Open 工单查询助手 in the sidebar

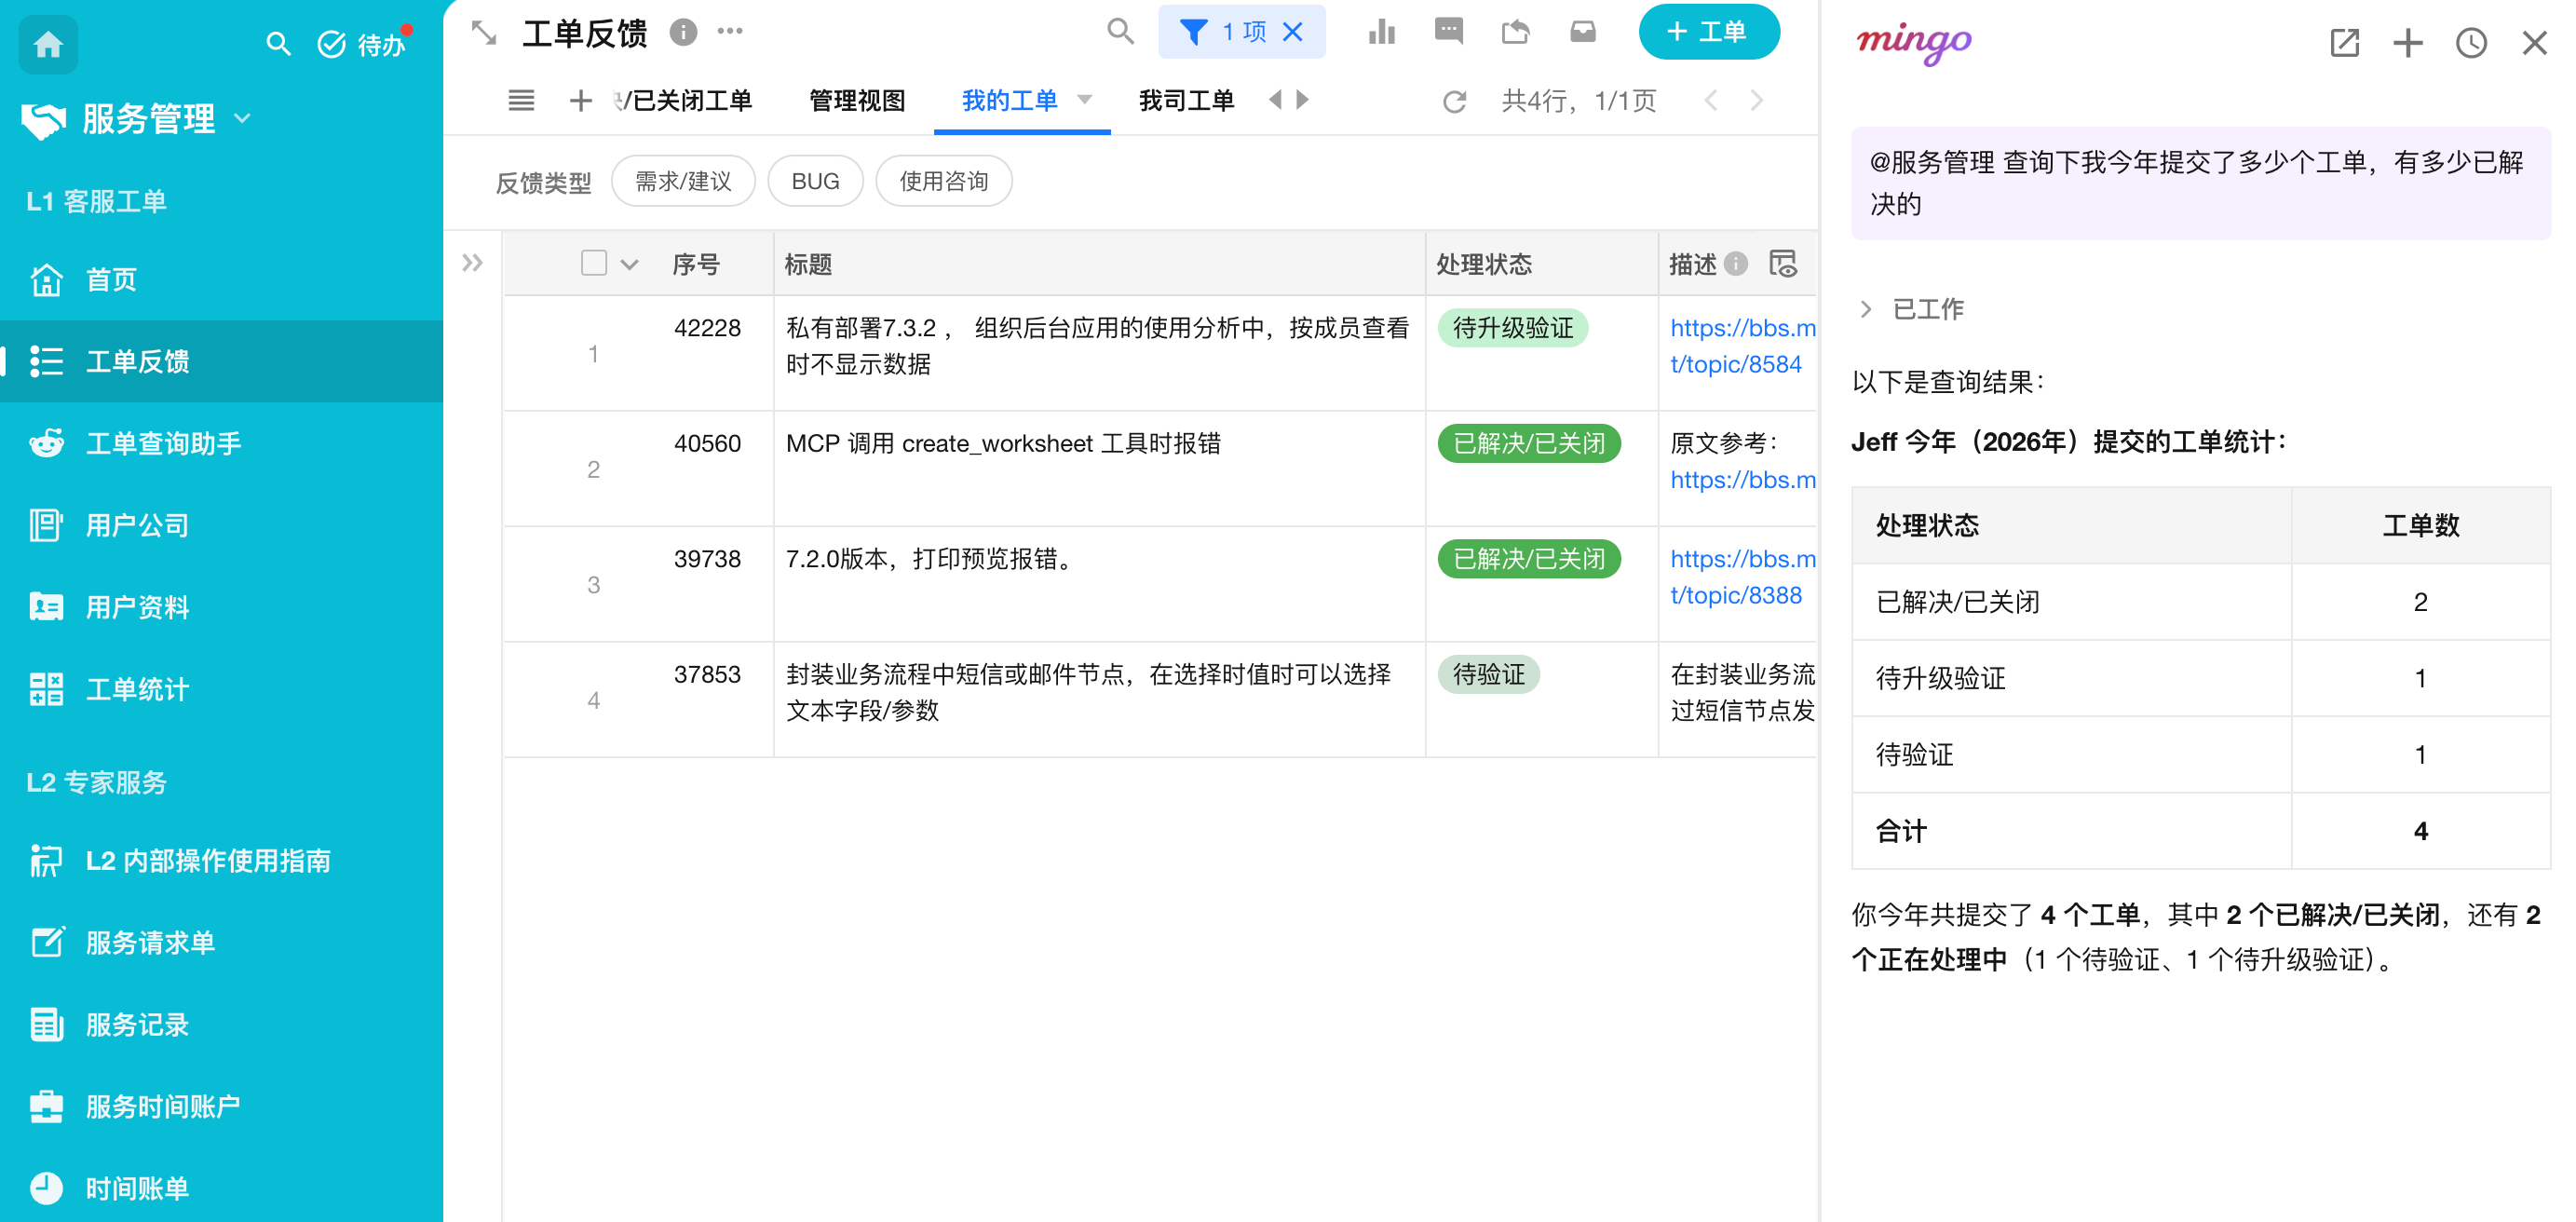(x=221, y=443)
